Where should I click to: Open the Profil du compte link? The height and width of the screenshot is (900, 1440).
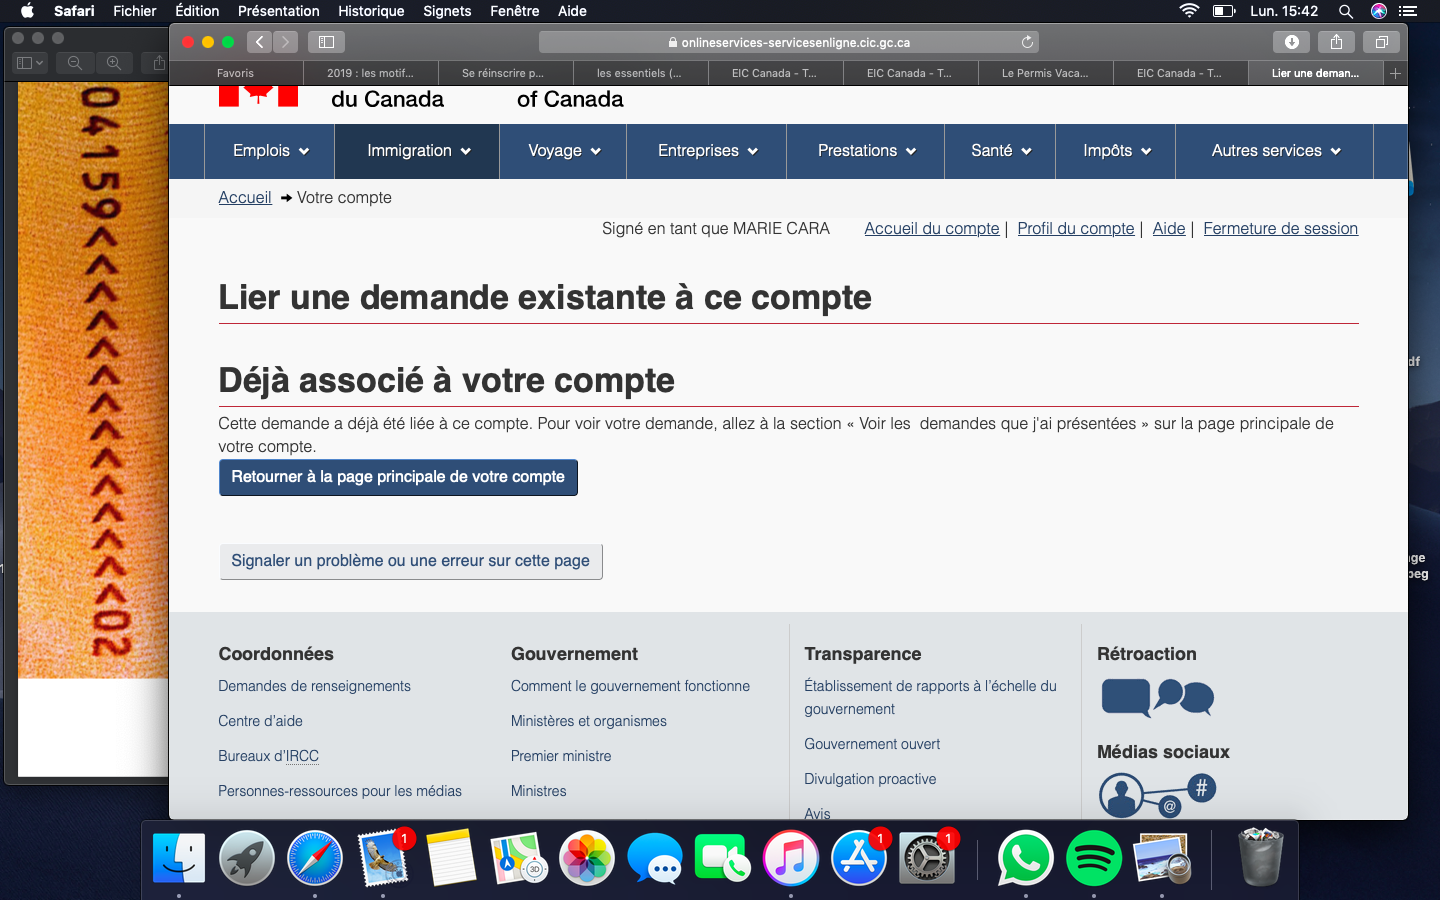1075,229
